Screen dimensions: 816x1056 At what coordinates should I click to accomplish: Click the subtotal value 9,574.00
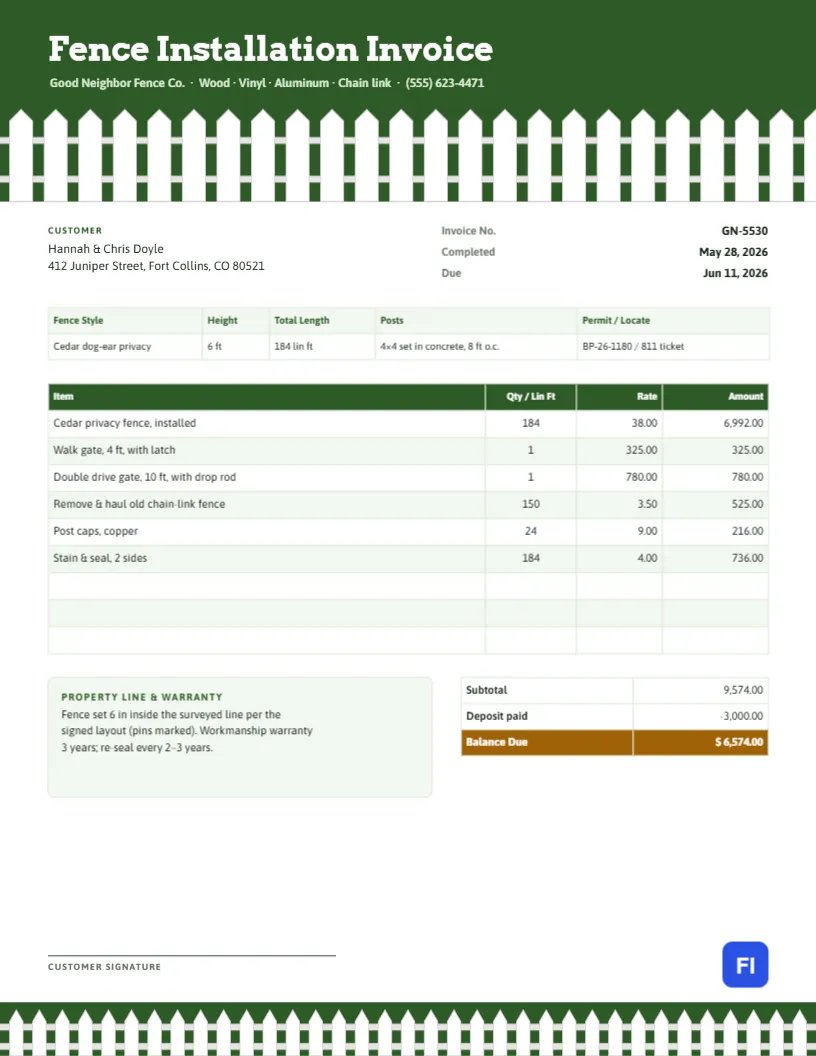coord(743,690)
